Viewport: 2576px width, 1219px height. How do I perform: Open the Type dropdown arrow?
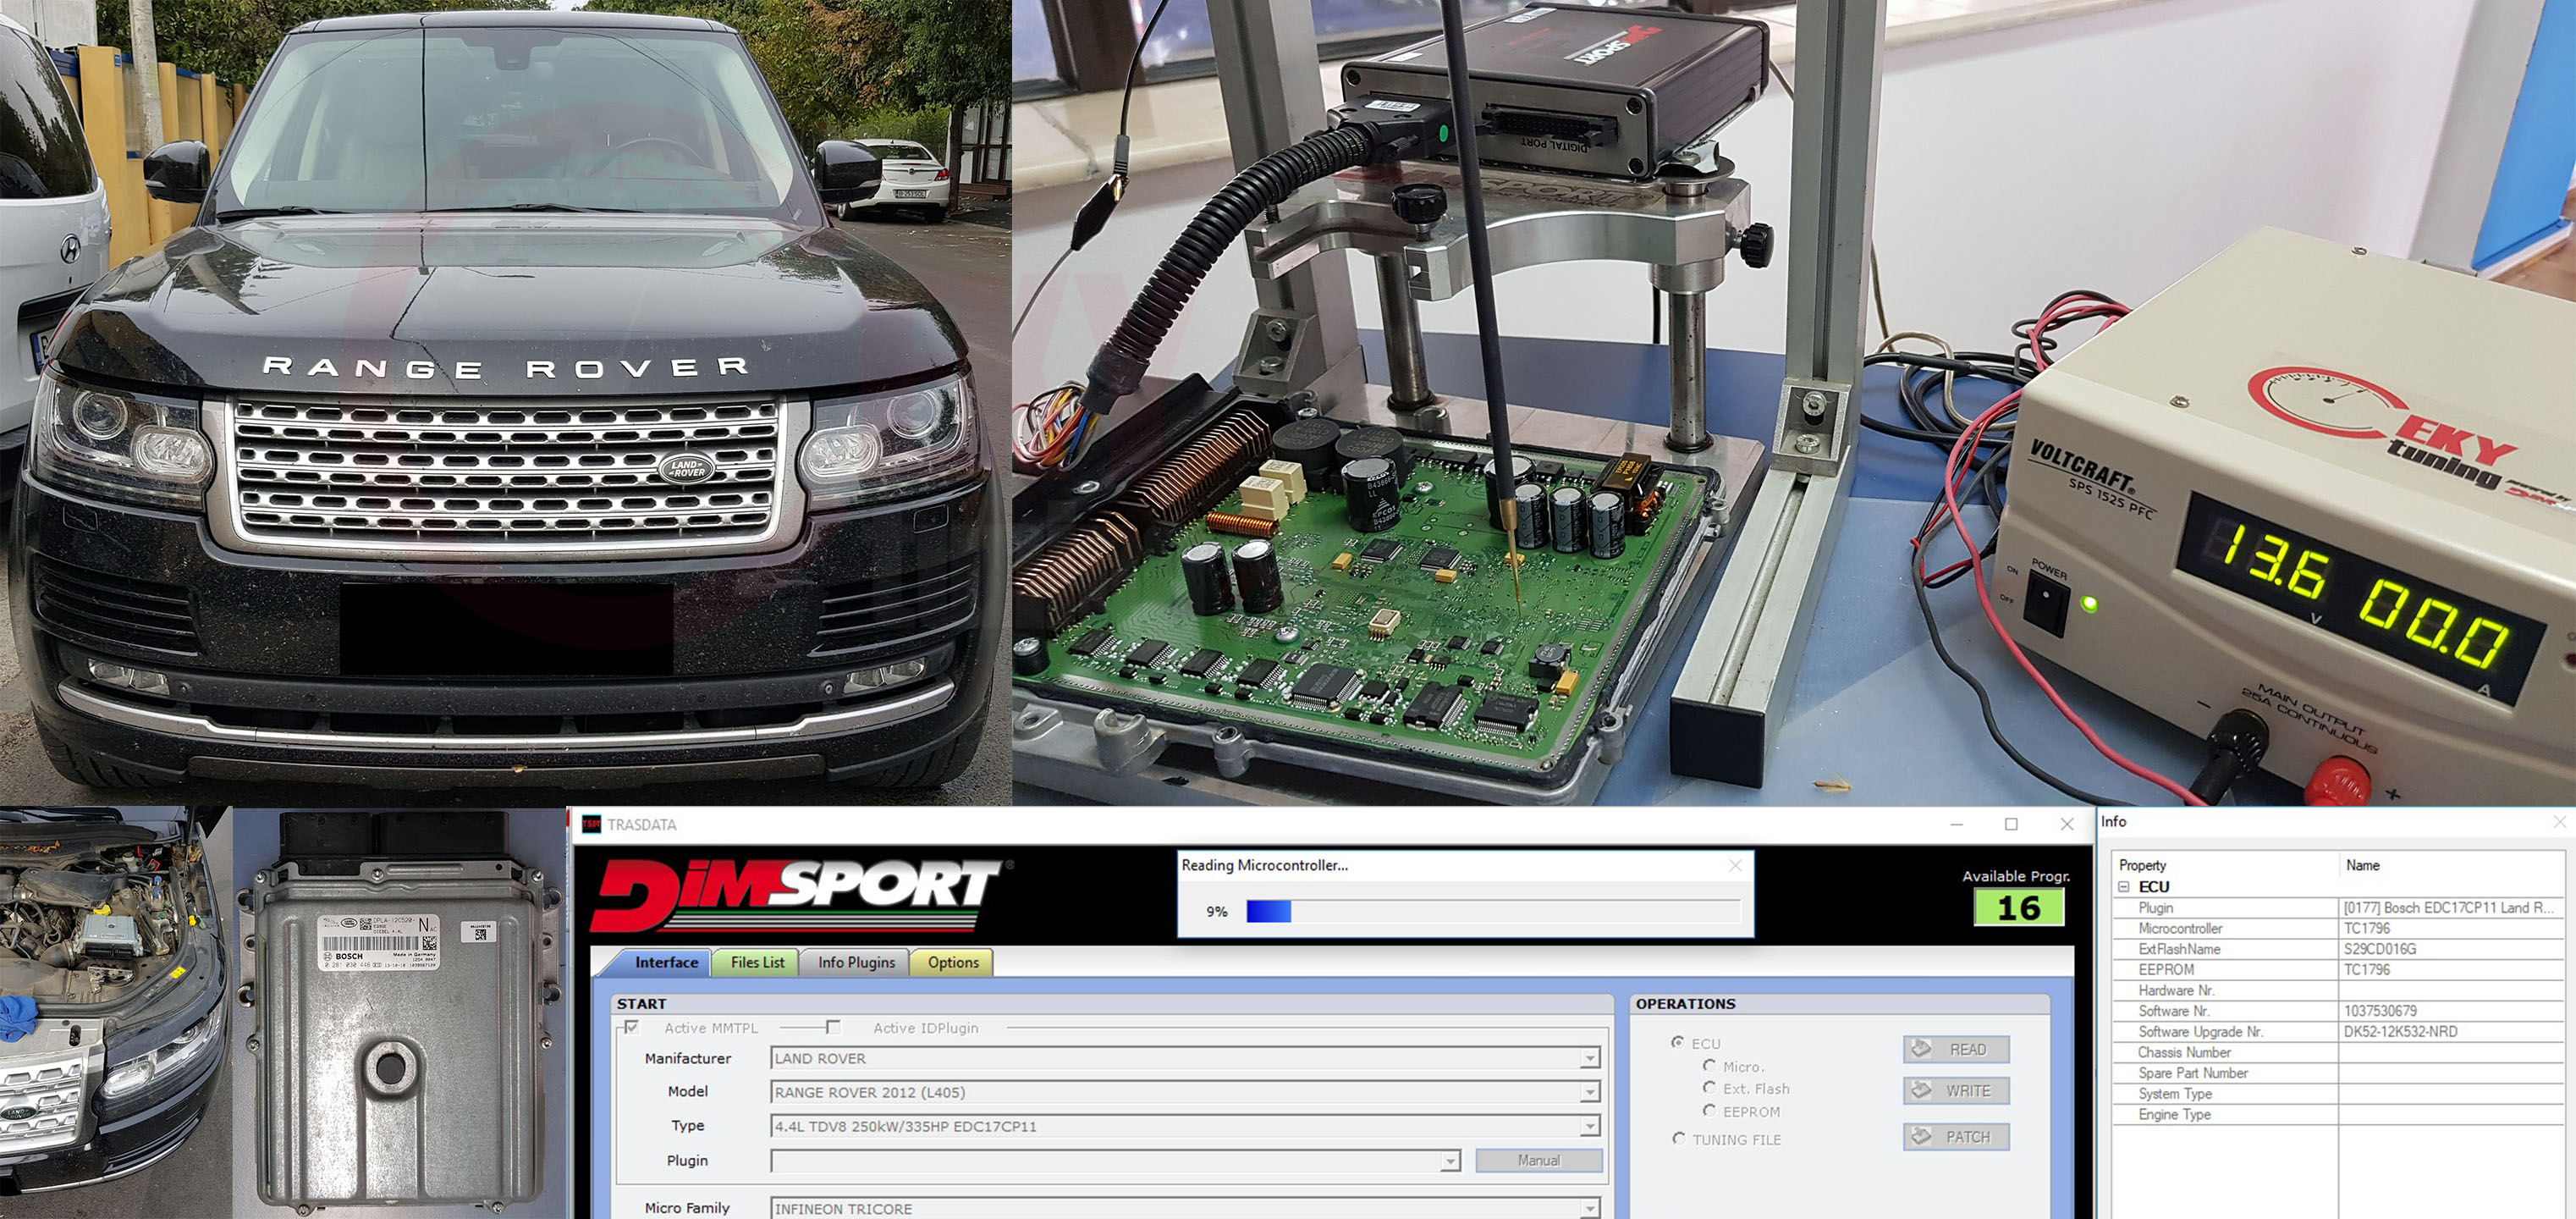point(1590,1126)
